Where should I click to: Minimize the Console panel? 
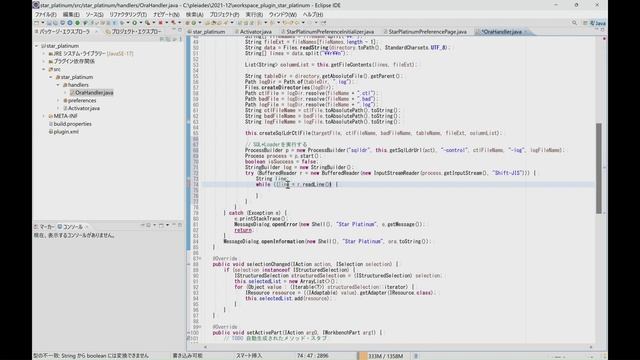(174, 225)
